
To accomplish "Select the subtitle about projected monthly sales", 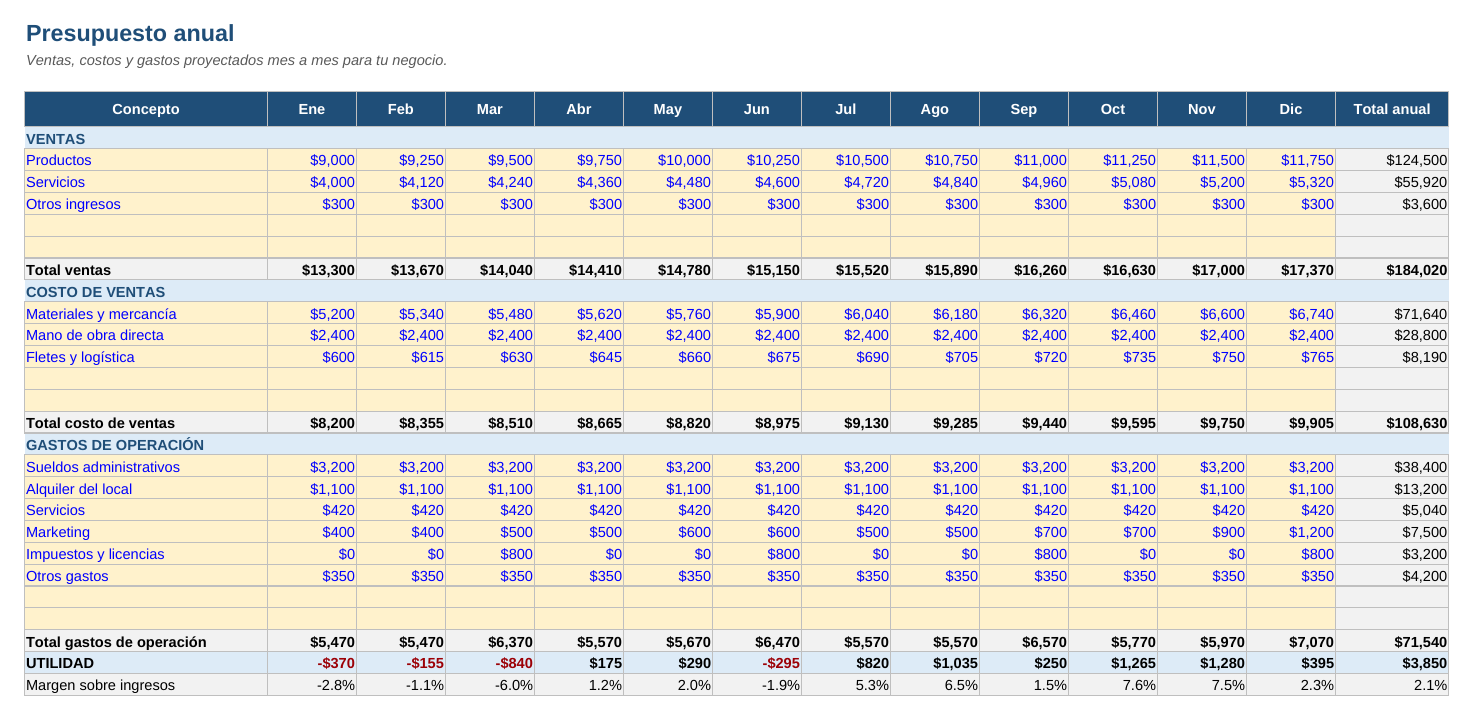I will coord(236,60).
